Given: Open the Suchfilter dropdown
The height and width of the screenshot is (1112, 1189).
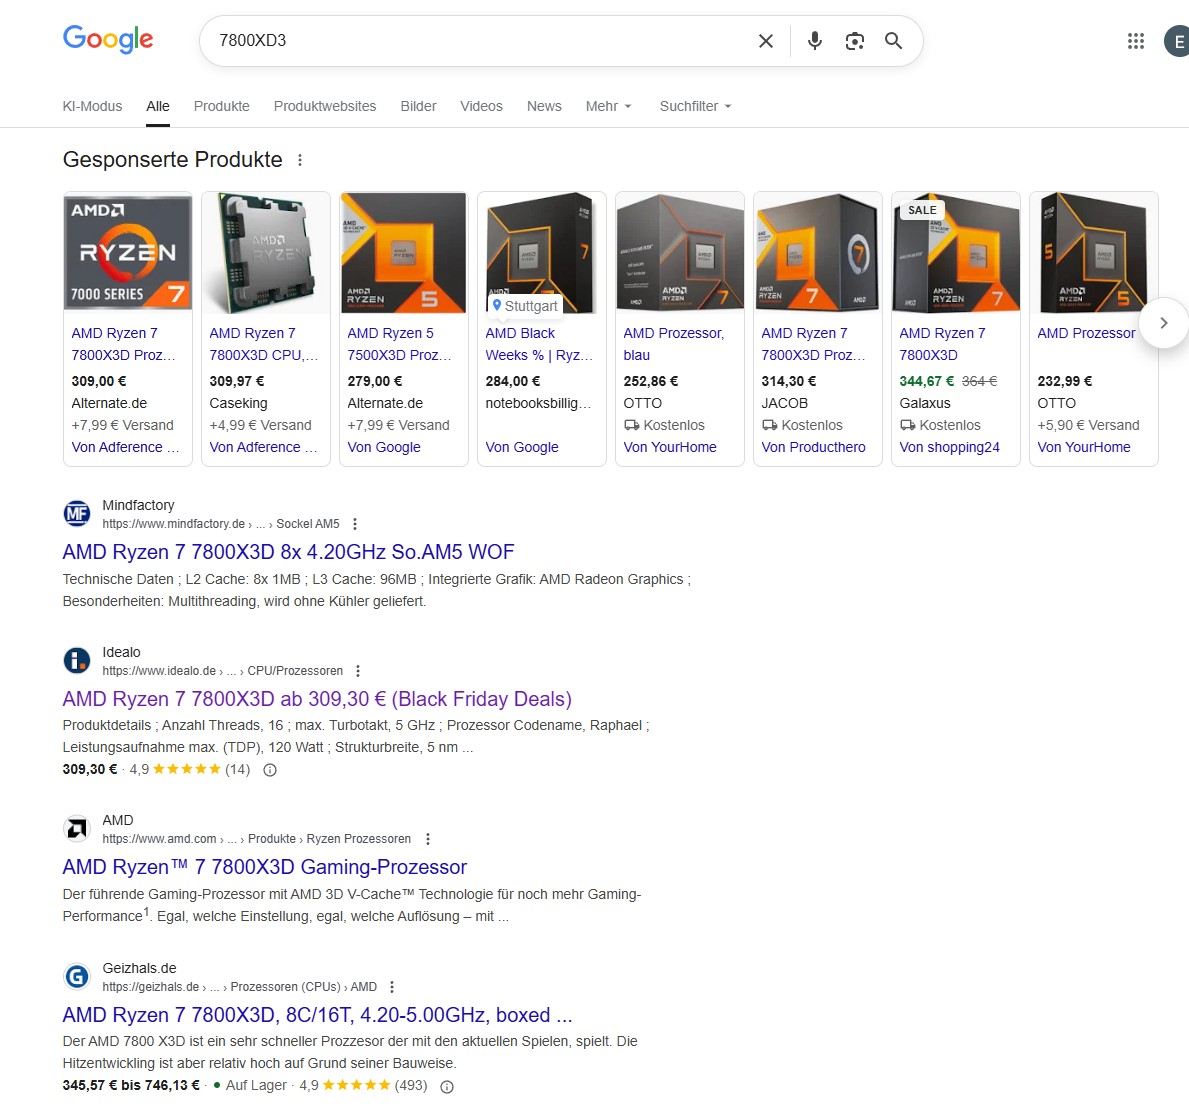Looking at the screenshot, I should click(694, 106).
